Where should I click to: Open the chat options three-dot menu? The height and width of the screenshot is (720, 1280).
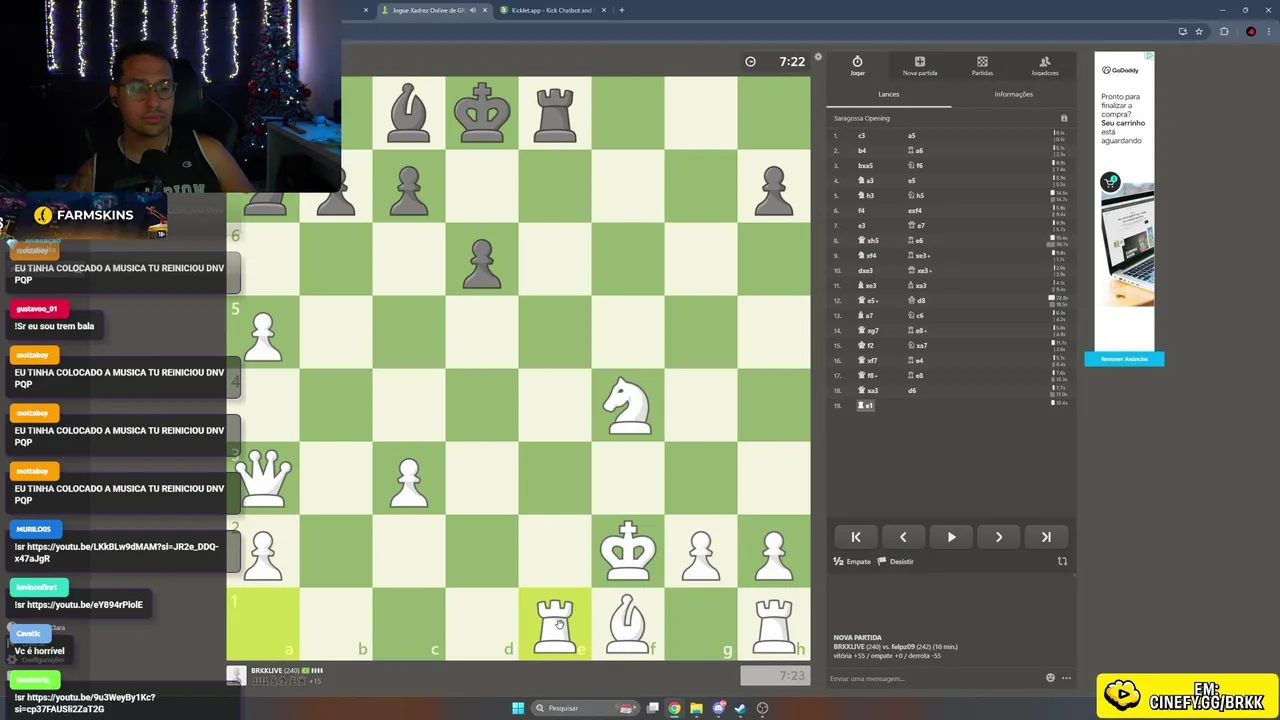click(x=1066, y=678)
